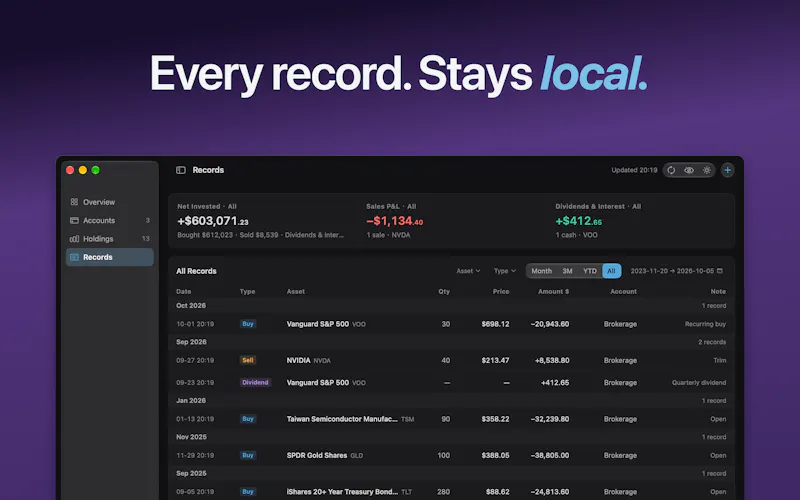Select the Month range tab
Screen dimensions: 800x500
tap(541, 271)
